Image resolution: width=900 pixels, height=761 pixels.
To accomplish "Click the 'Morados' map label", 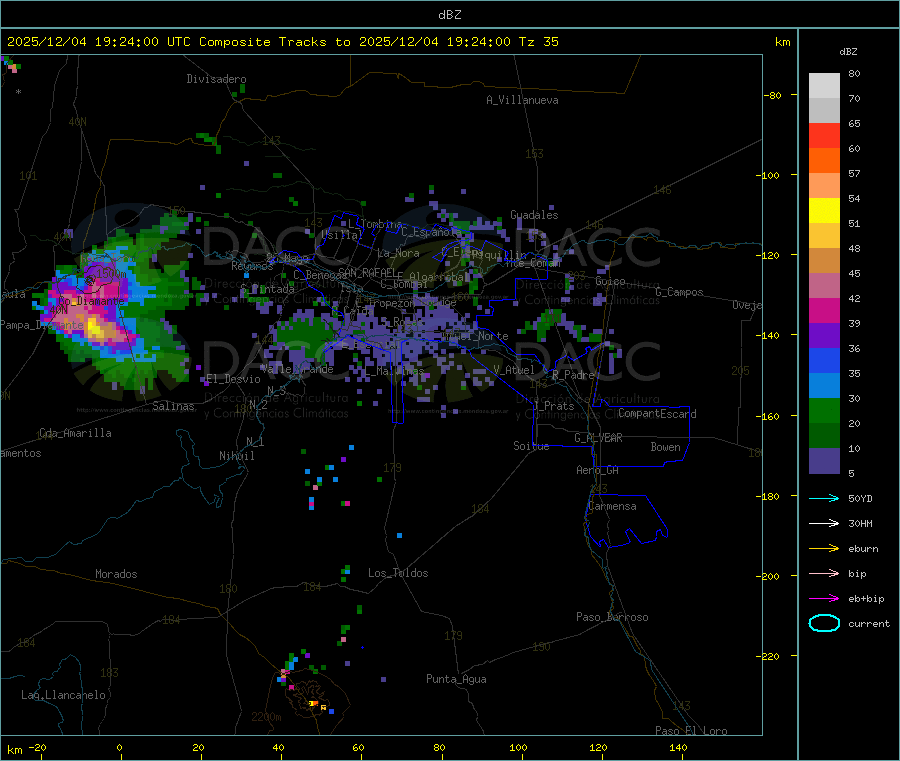I will pos(116,574).
